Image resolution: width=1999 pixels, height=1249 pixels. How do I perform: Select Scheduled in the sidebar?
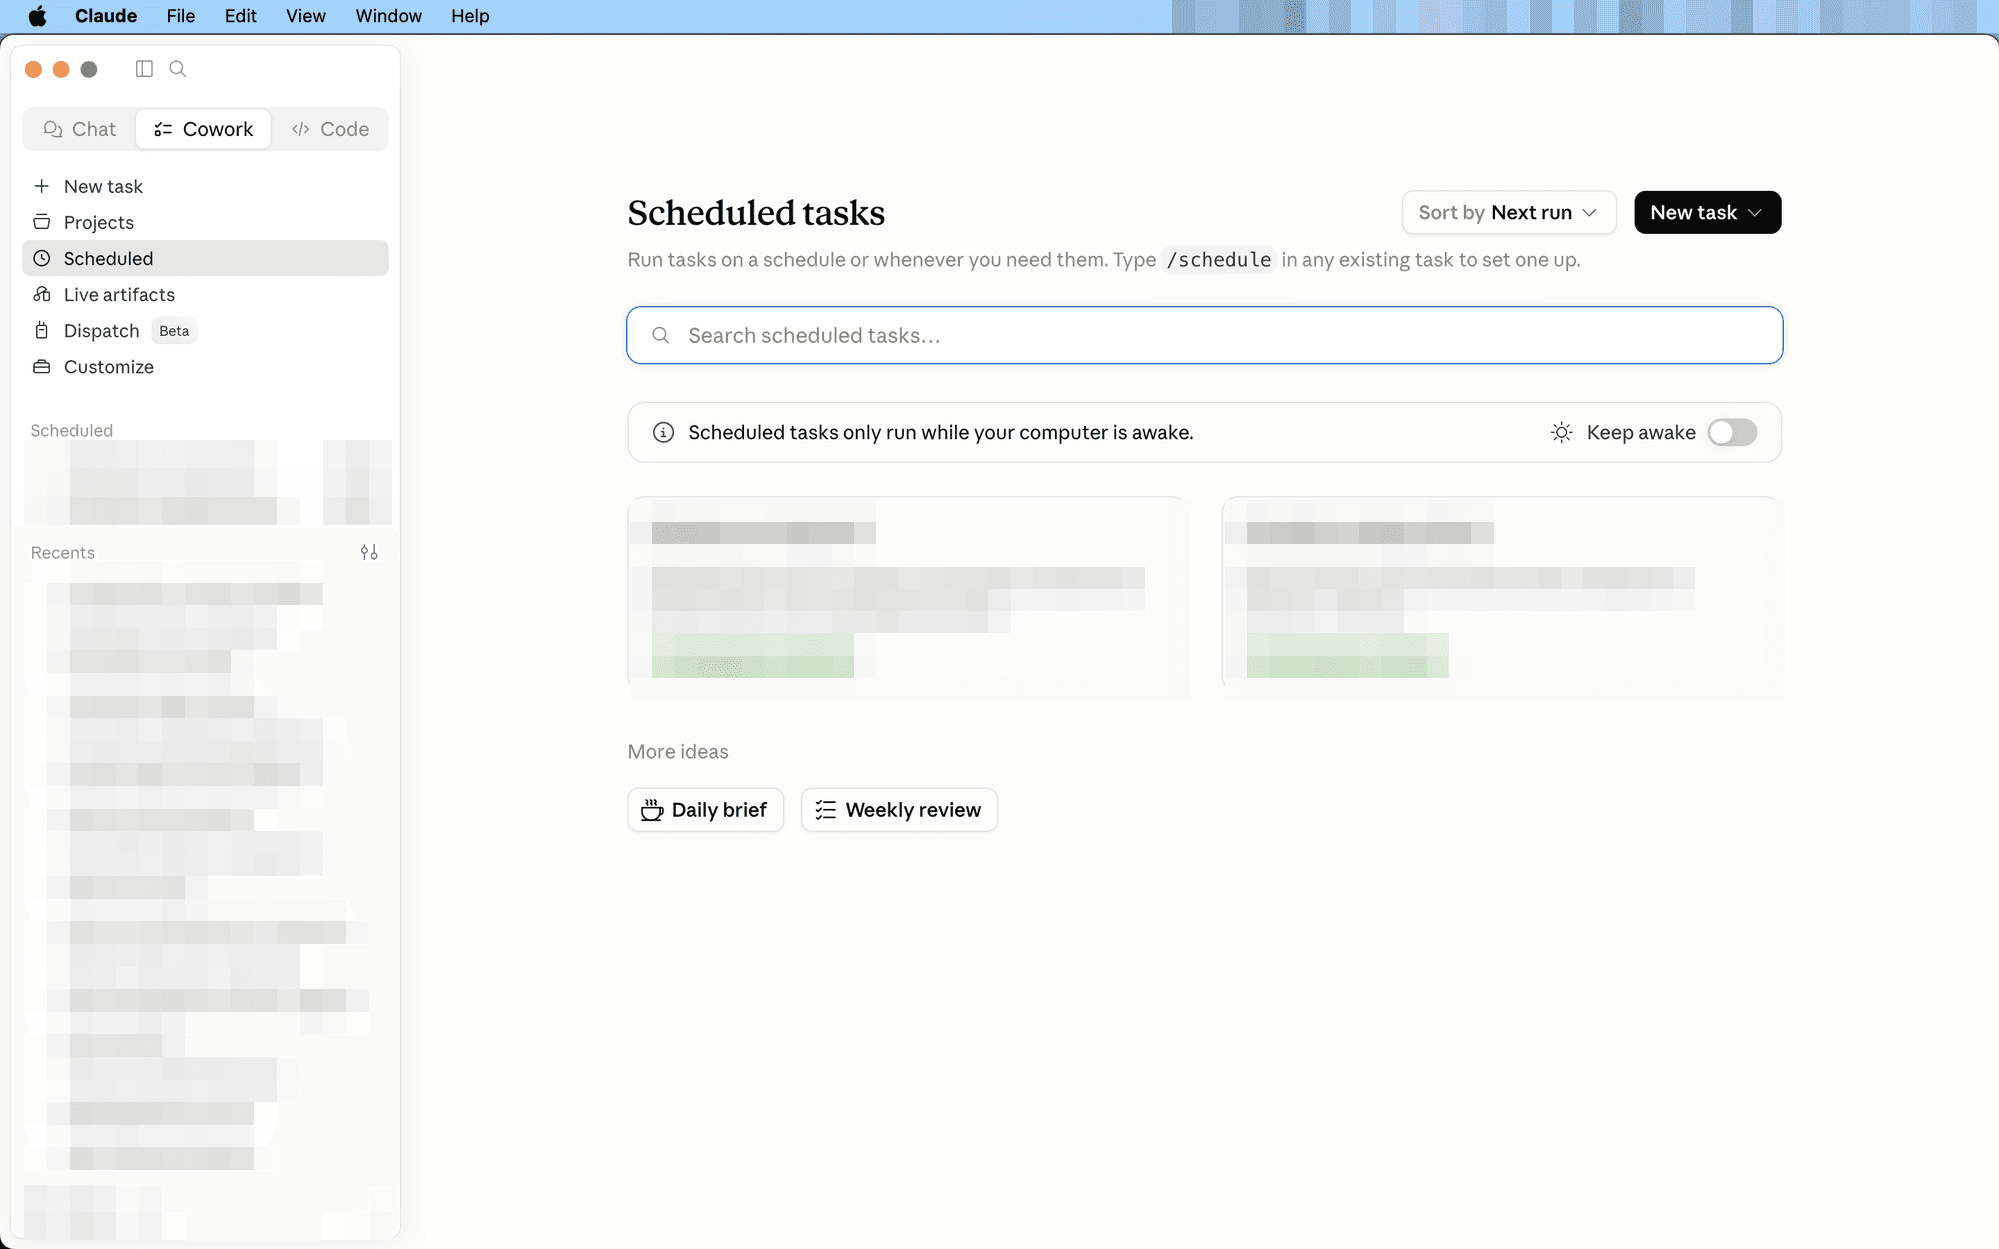tap(205, 258)
